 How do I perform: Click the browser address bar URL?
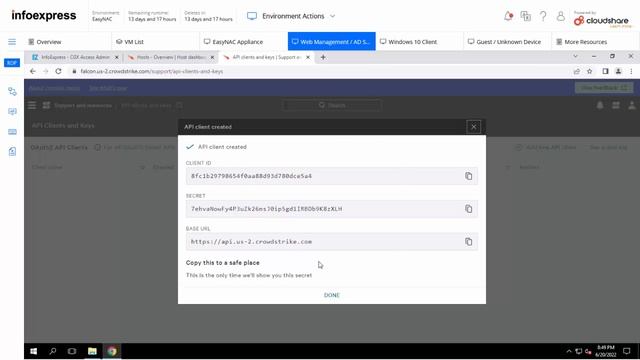(x=152, y=71)
